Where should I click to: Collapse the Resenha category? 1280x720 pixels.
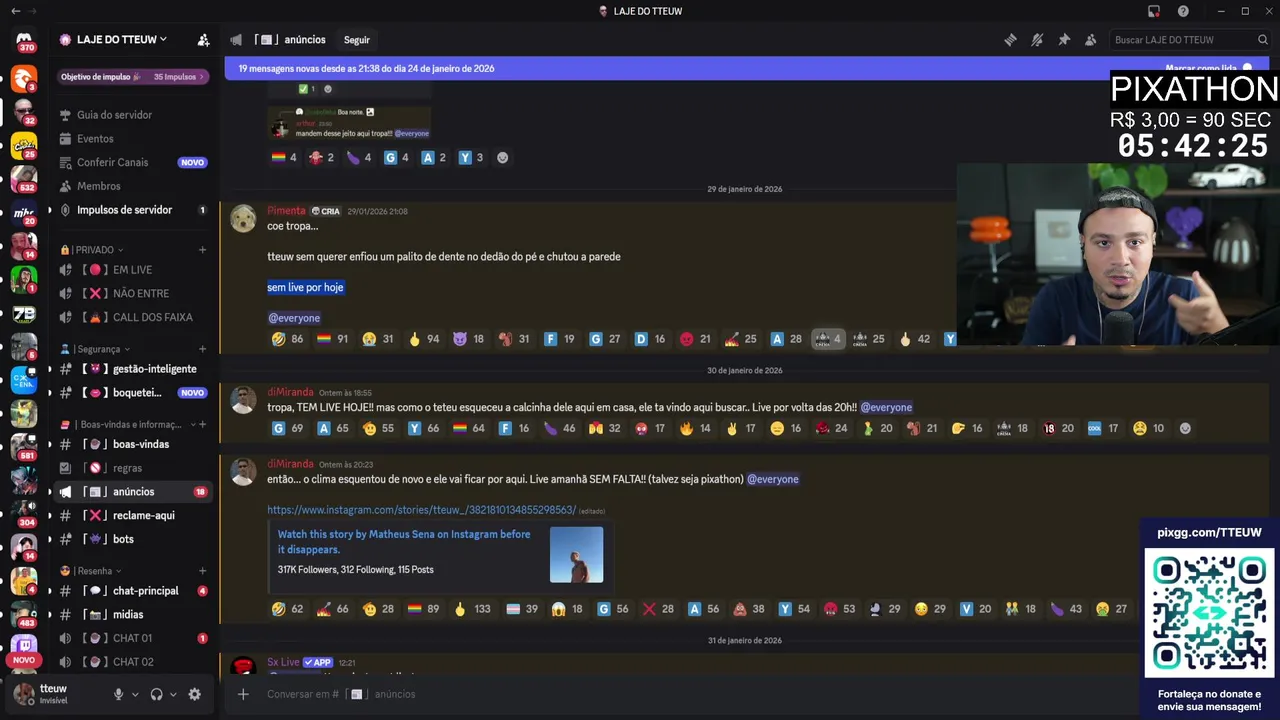point(91,571)
